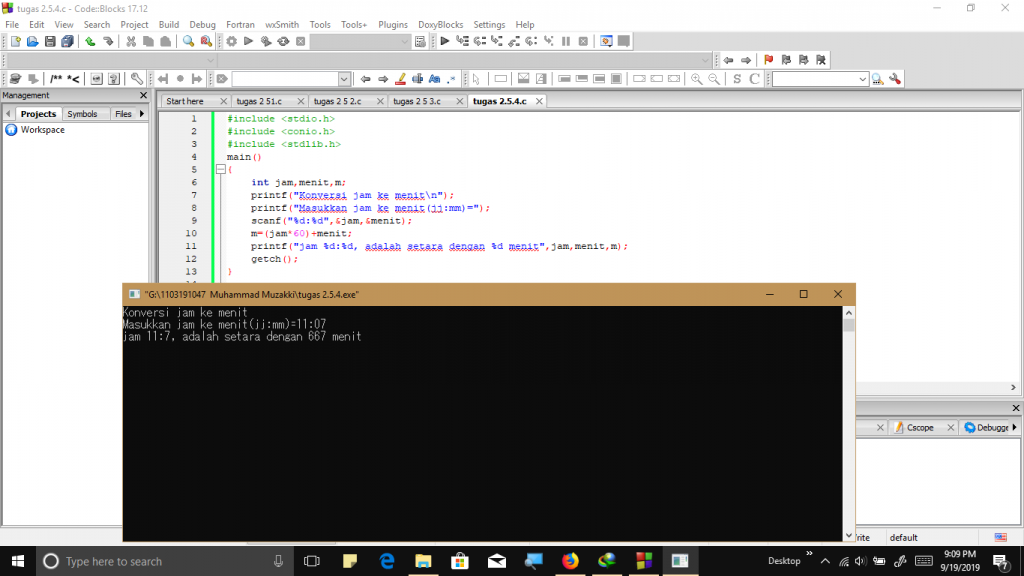The width and height of the screenshot is (1024, 576).
Task: Start the debugger with the Debug/Continue icon
Action: [445, 41]
